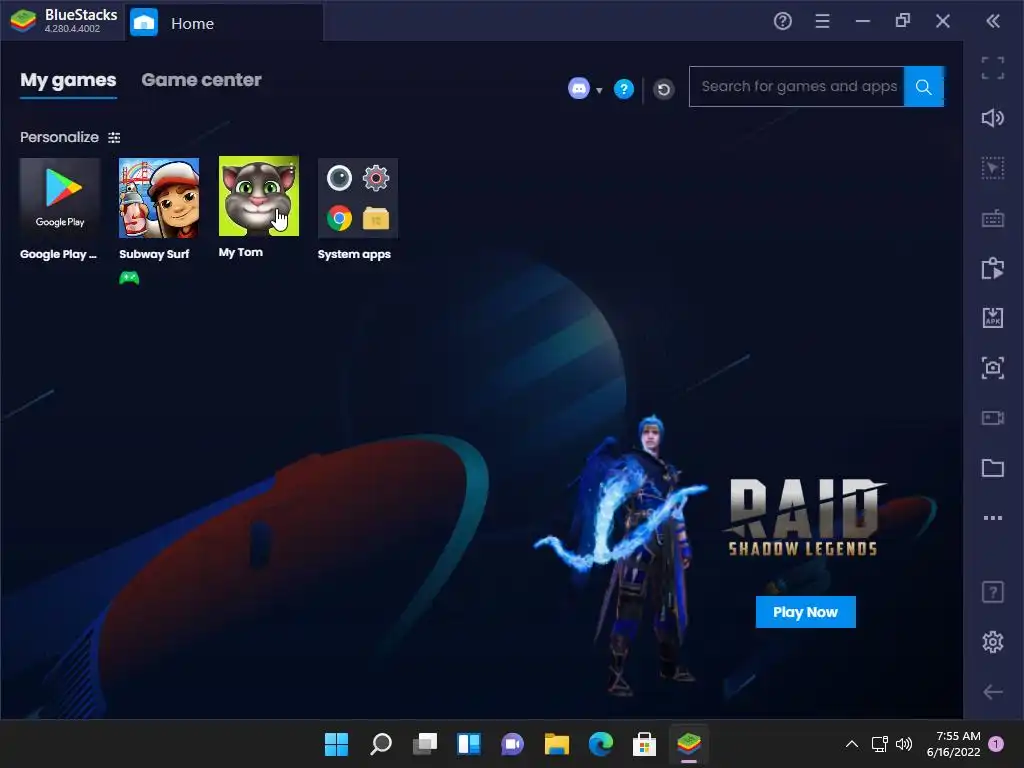Open Task View from the taskbar
This screenshot has width=1024, height=768.
tap(424, 744)
